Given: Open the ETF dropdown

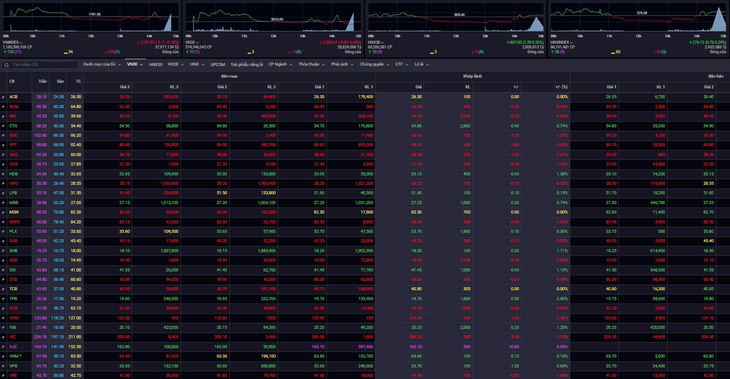Looking at the screenshot, I should [402, 64].
